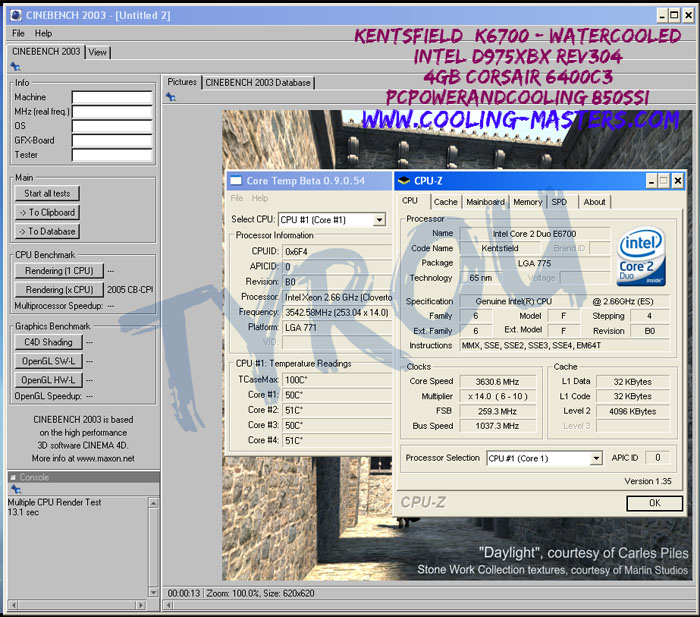Run Rendering (1 CPU) benchmark
This screenshot has width=700, height=617.
click(x=59, y=271)
